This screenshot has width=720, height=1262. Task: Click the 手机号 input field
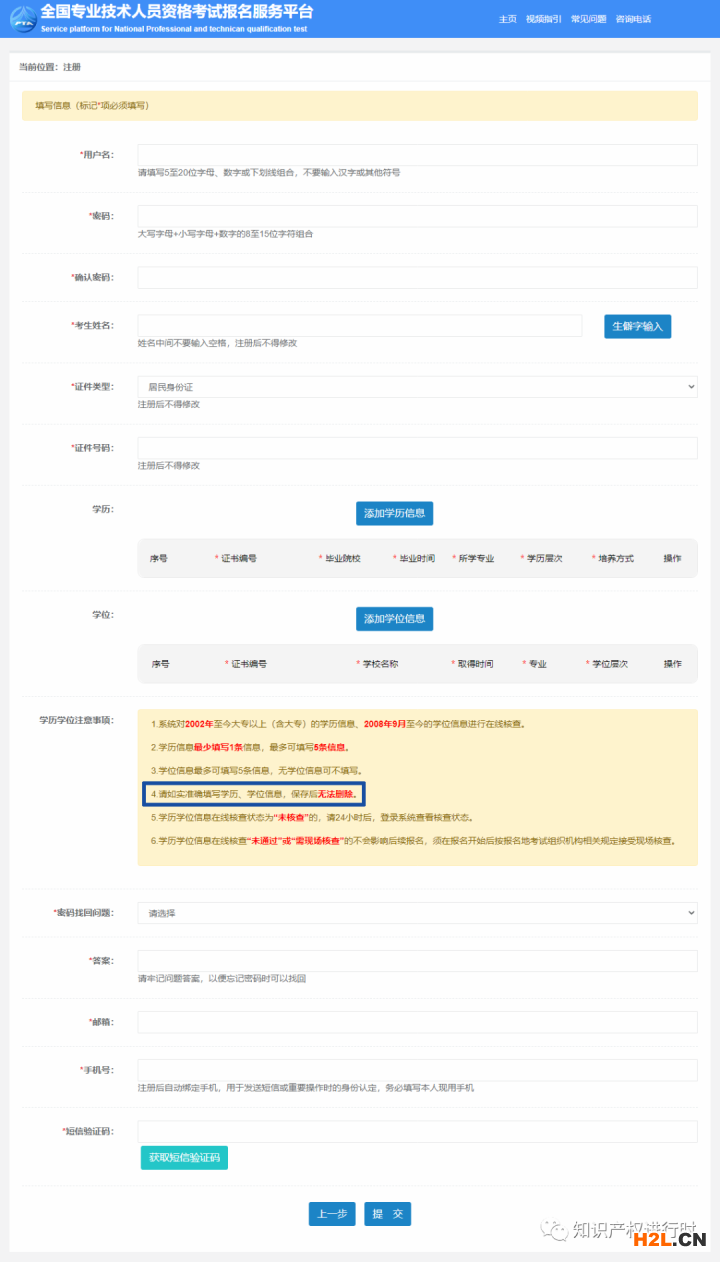[x=417, y=1070]
